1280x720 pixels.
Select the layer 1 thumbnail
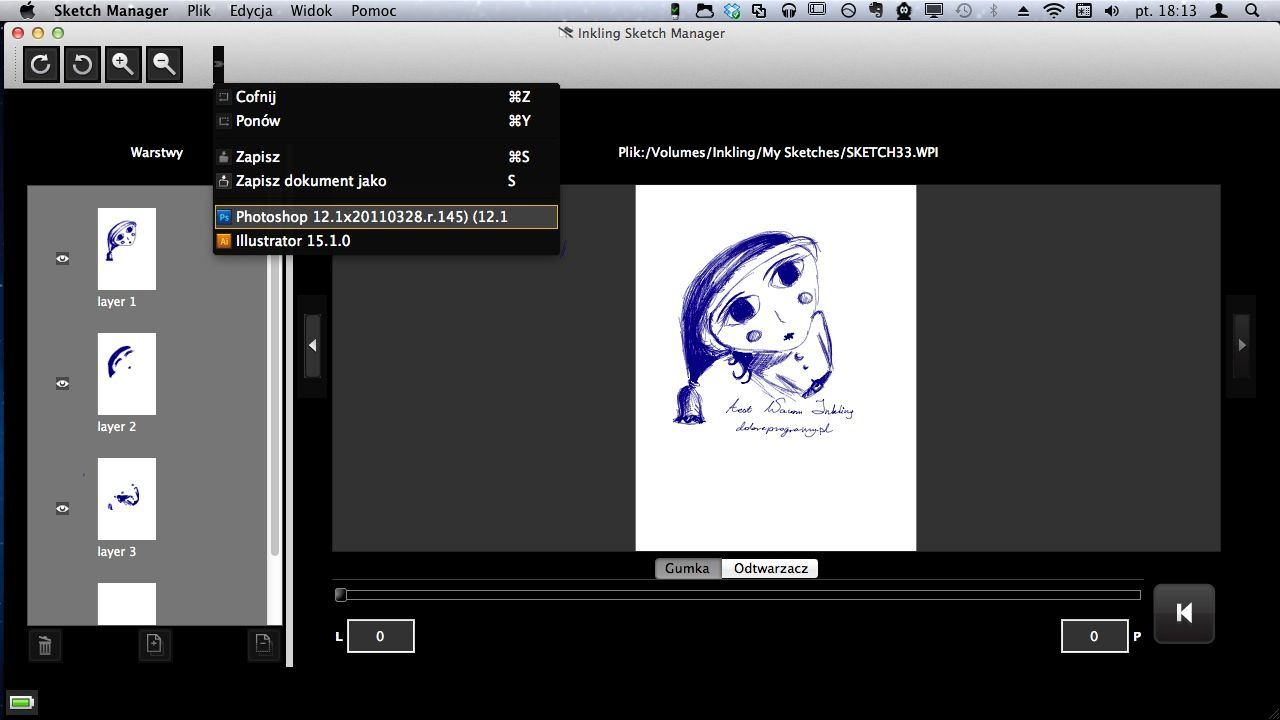pyautogui.click(x=127, y=249)
